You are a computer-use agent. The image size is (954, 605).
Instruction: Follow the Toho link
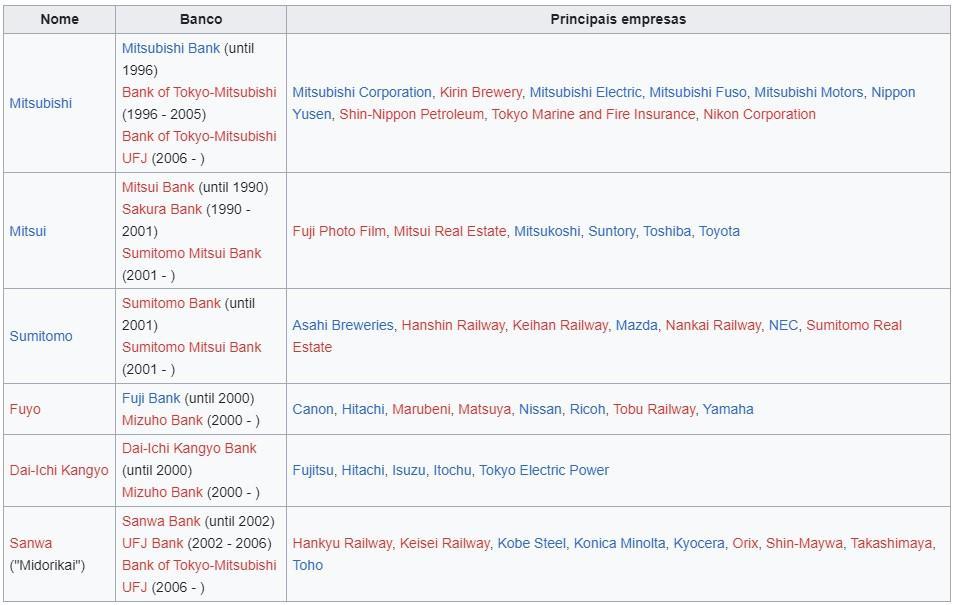point(308,565)
